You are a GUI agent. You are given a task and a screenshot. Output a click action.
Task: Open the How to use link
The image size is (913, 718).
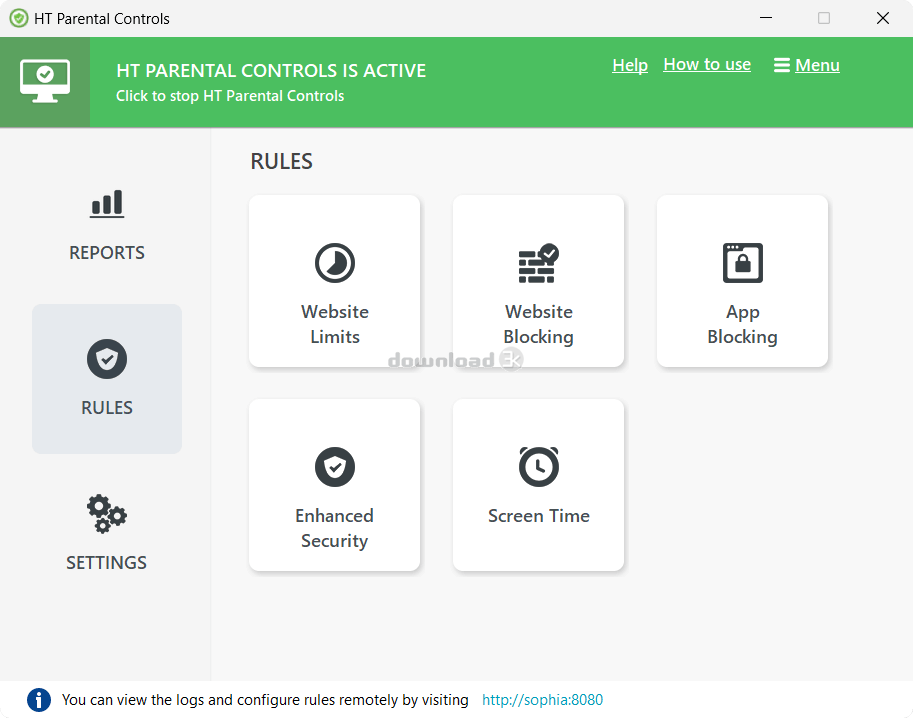pos(707,65)
